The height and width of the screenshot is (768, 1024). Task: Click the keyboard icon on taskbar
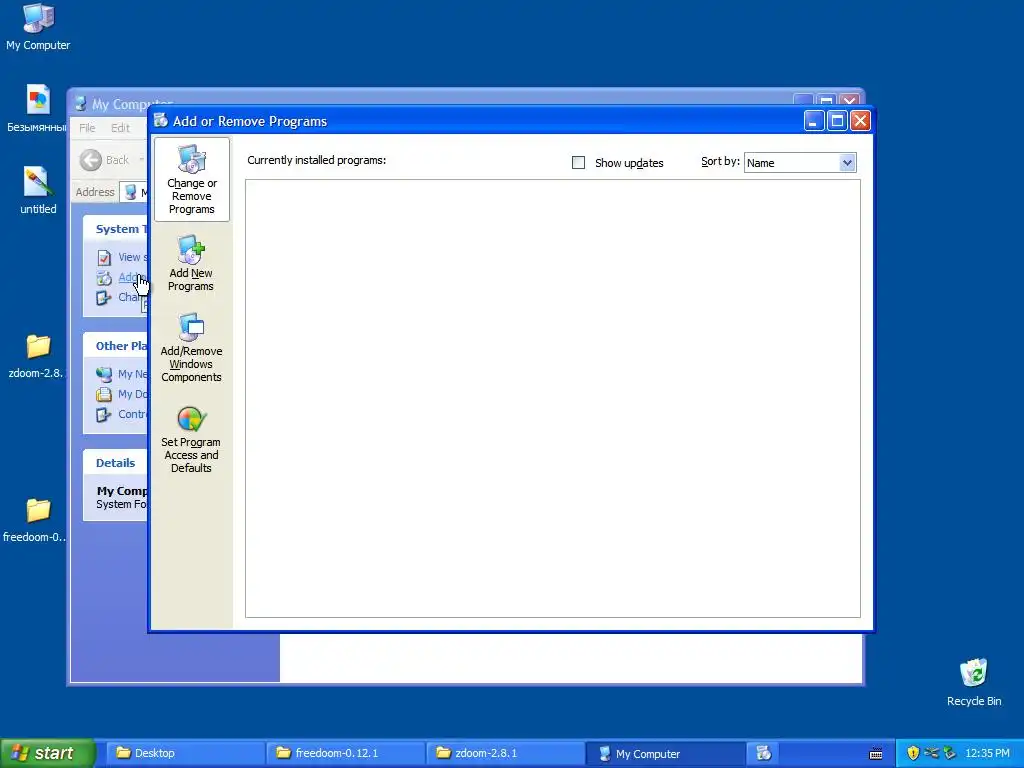[876, 754]
